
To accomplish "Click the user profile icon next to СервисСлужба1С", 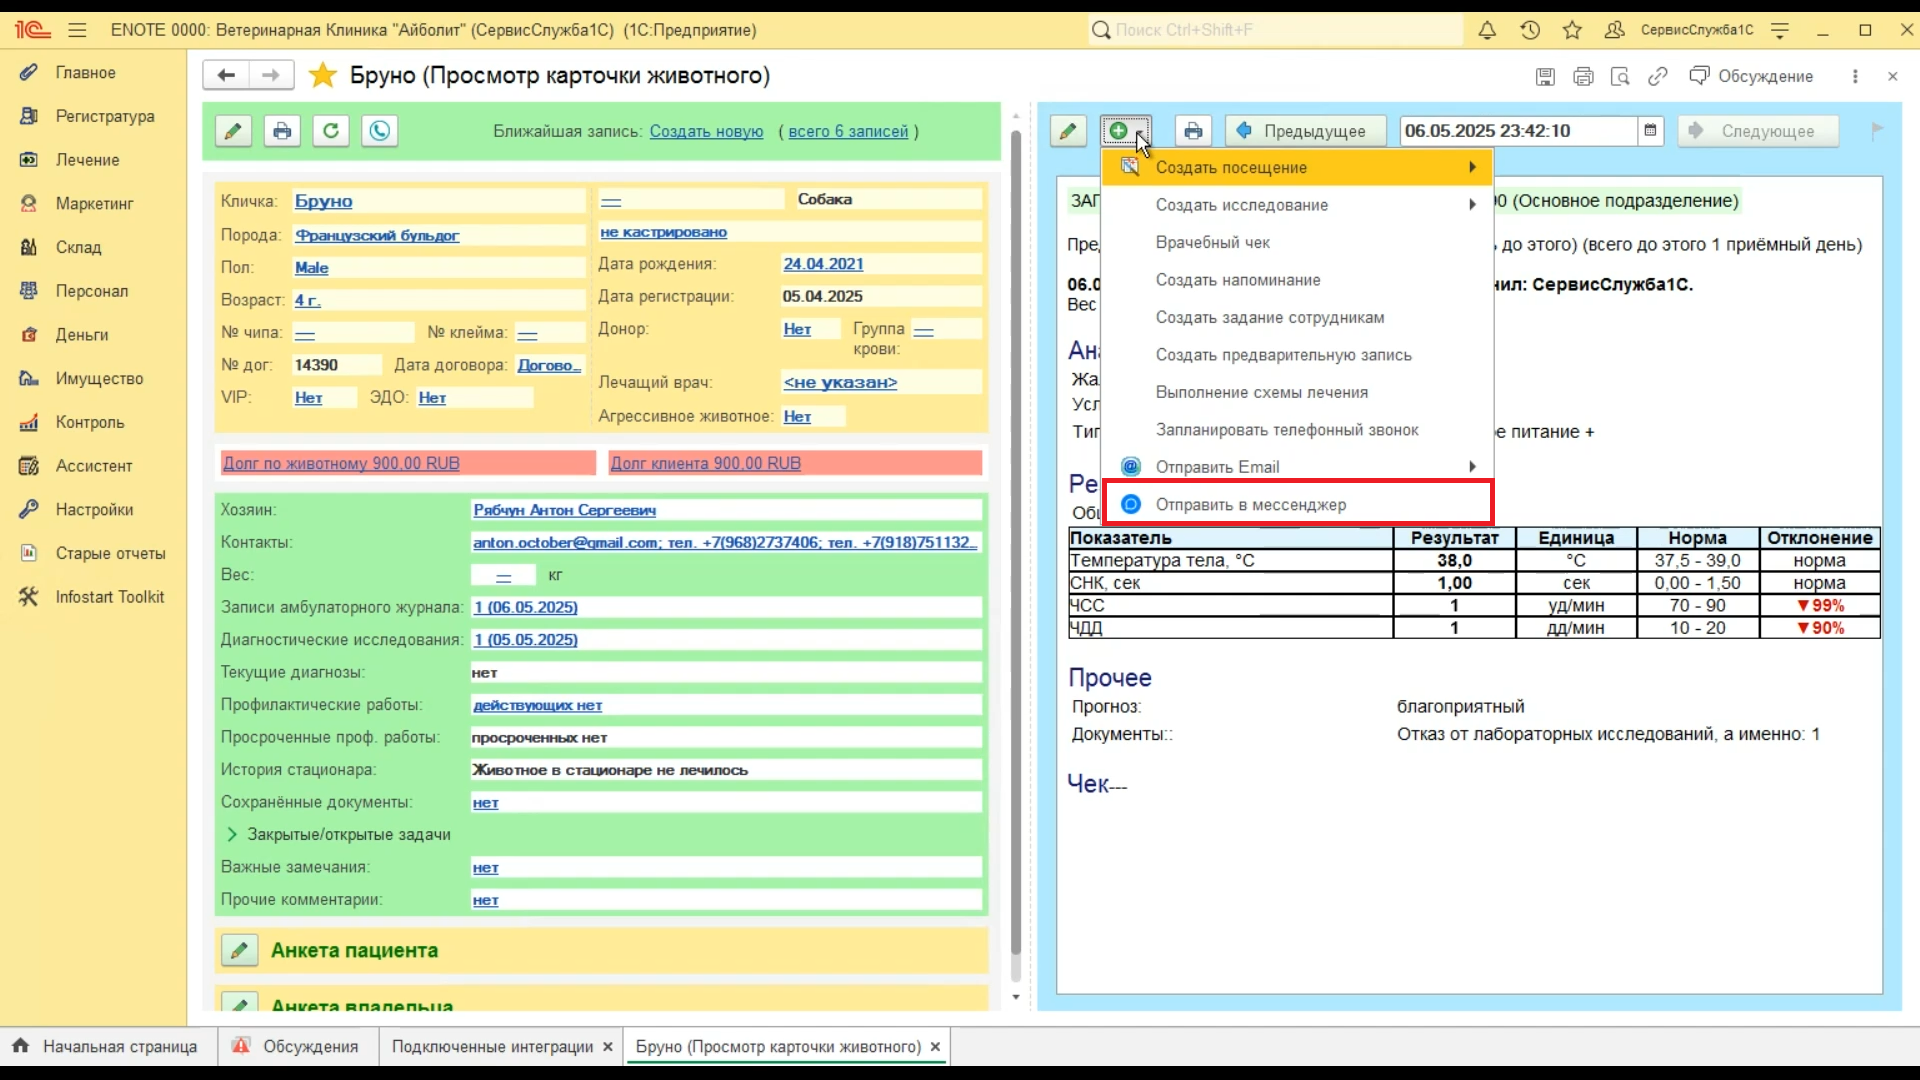I will coord(1614,30).
